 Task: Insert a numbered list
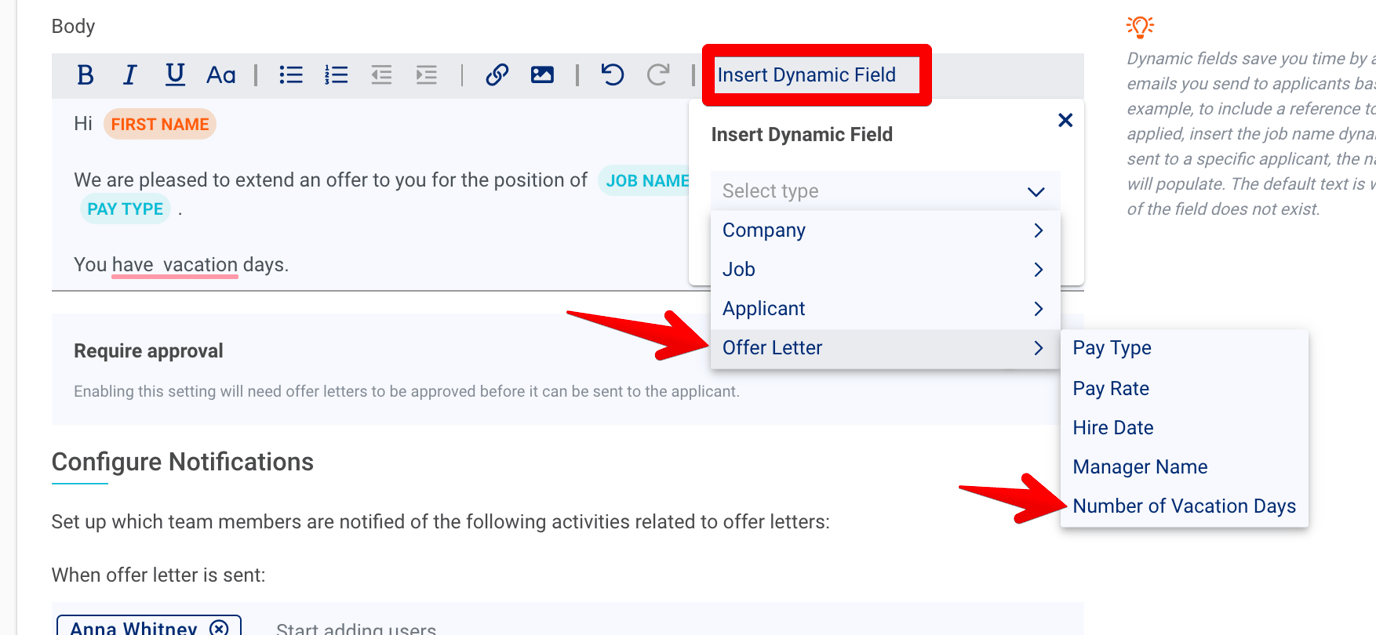[x=336, y=74]
